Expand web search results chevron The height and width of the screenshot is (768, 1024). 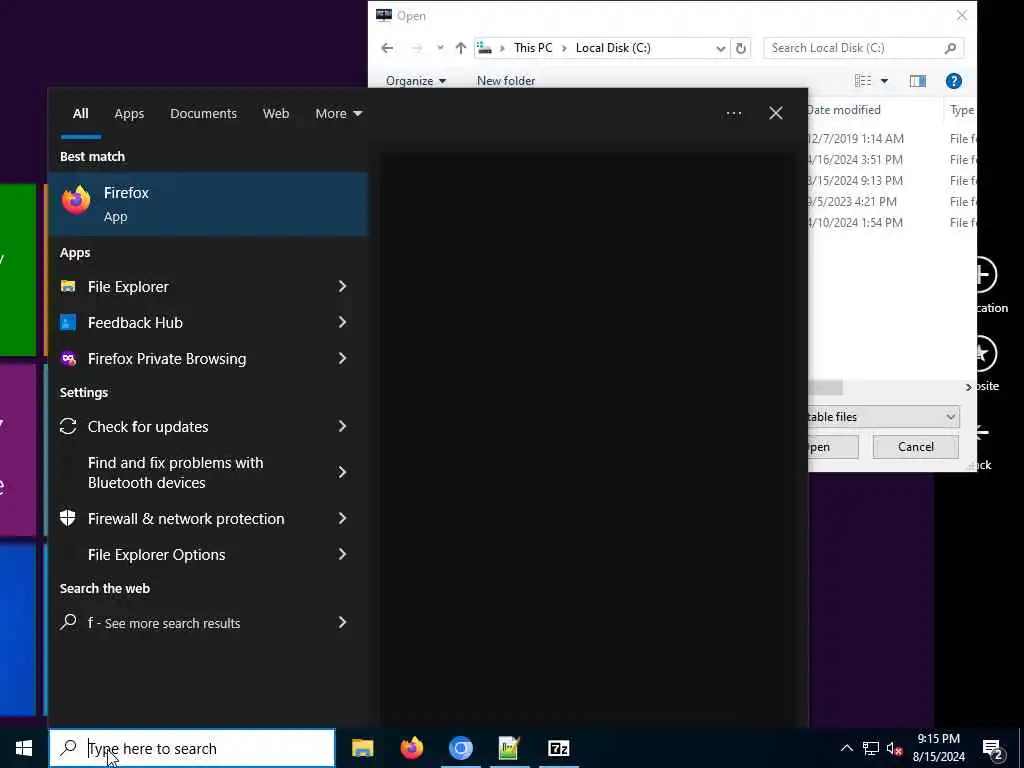pyautogui.click(x=342, y=622)
